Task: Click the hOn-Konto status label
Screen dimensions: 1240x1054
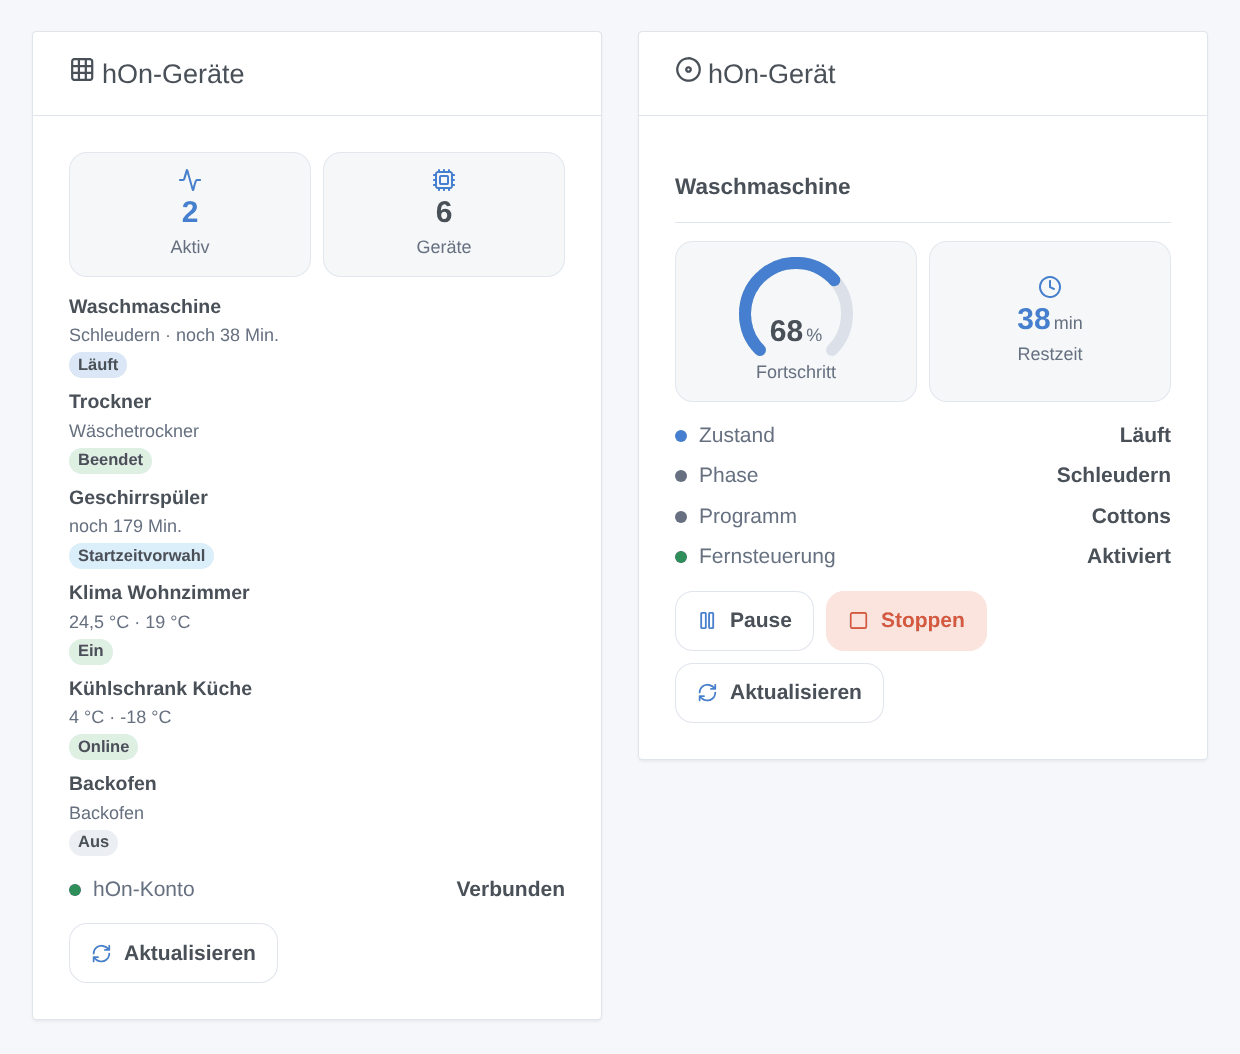Action: (144, 889)
